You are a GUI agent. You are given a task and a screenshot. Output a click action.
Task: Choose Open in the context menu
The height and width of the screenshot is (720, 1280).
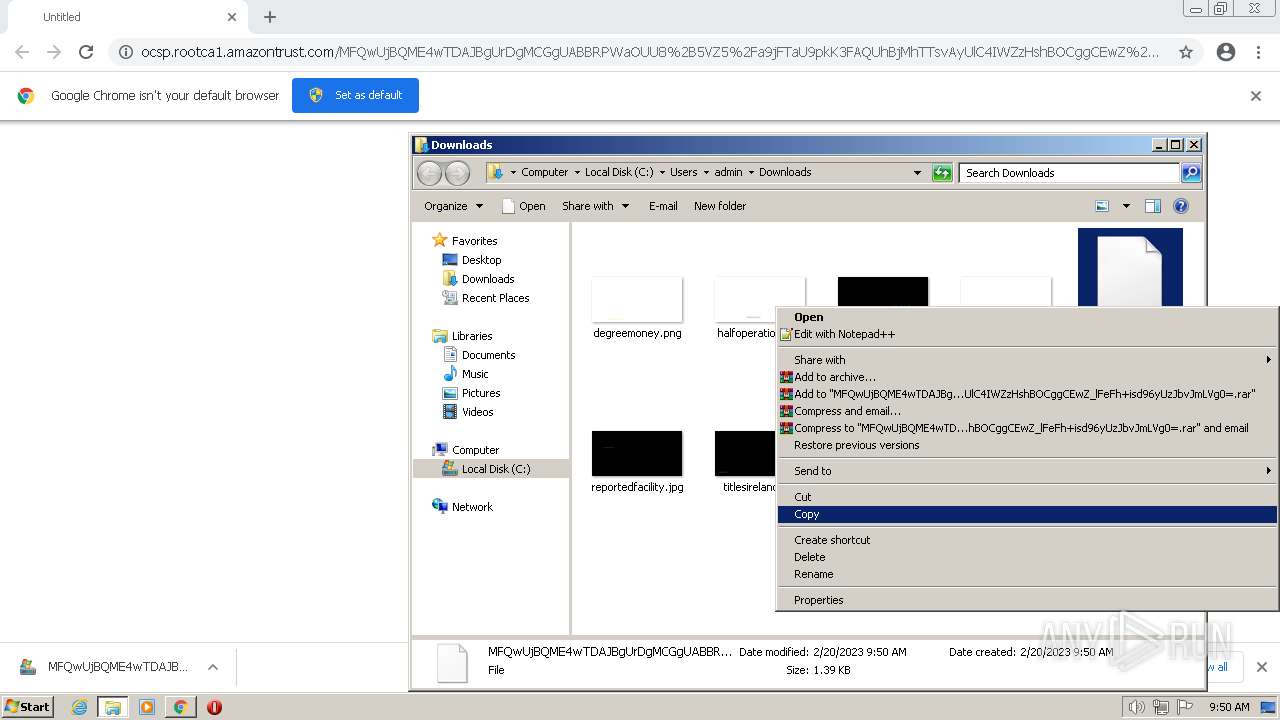[1027, 317]
